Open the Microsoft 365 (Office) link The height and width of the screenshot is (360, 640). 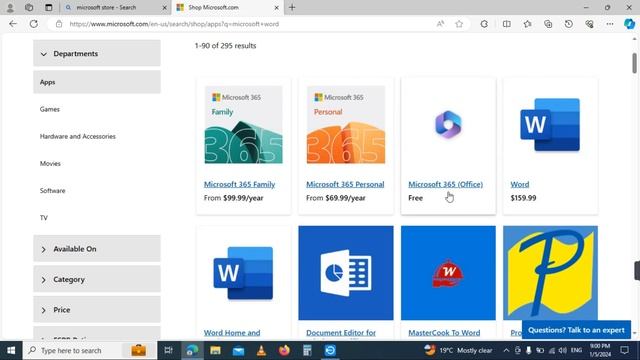pos(446,184)
